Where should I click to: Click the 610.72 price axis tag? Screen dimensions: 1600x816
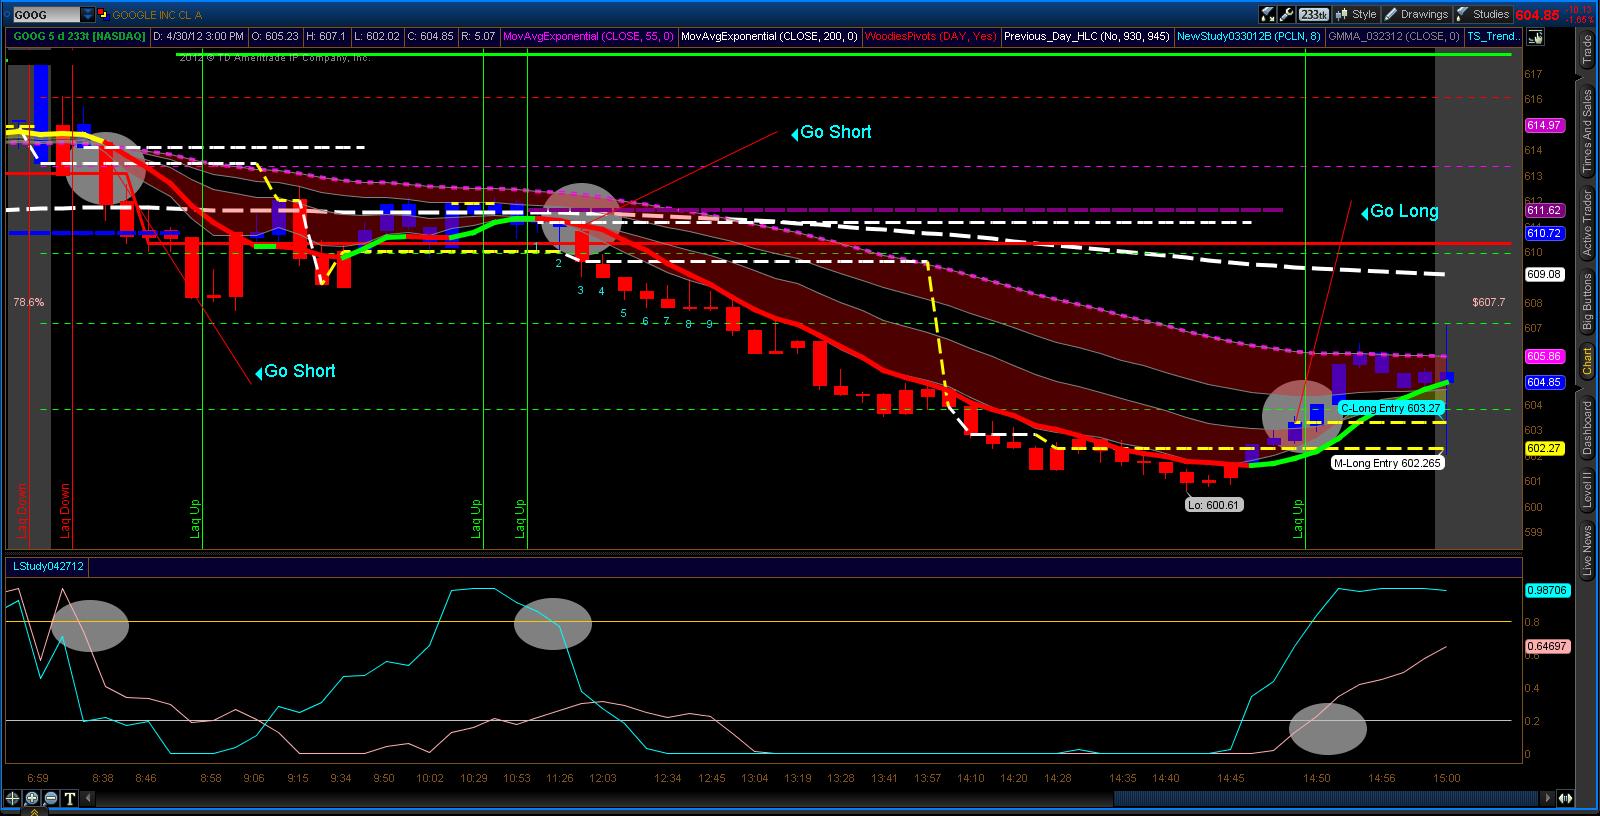point(1544,233)
